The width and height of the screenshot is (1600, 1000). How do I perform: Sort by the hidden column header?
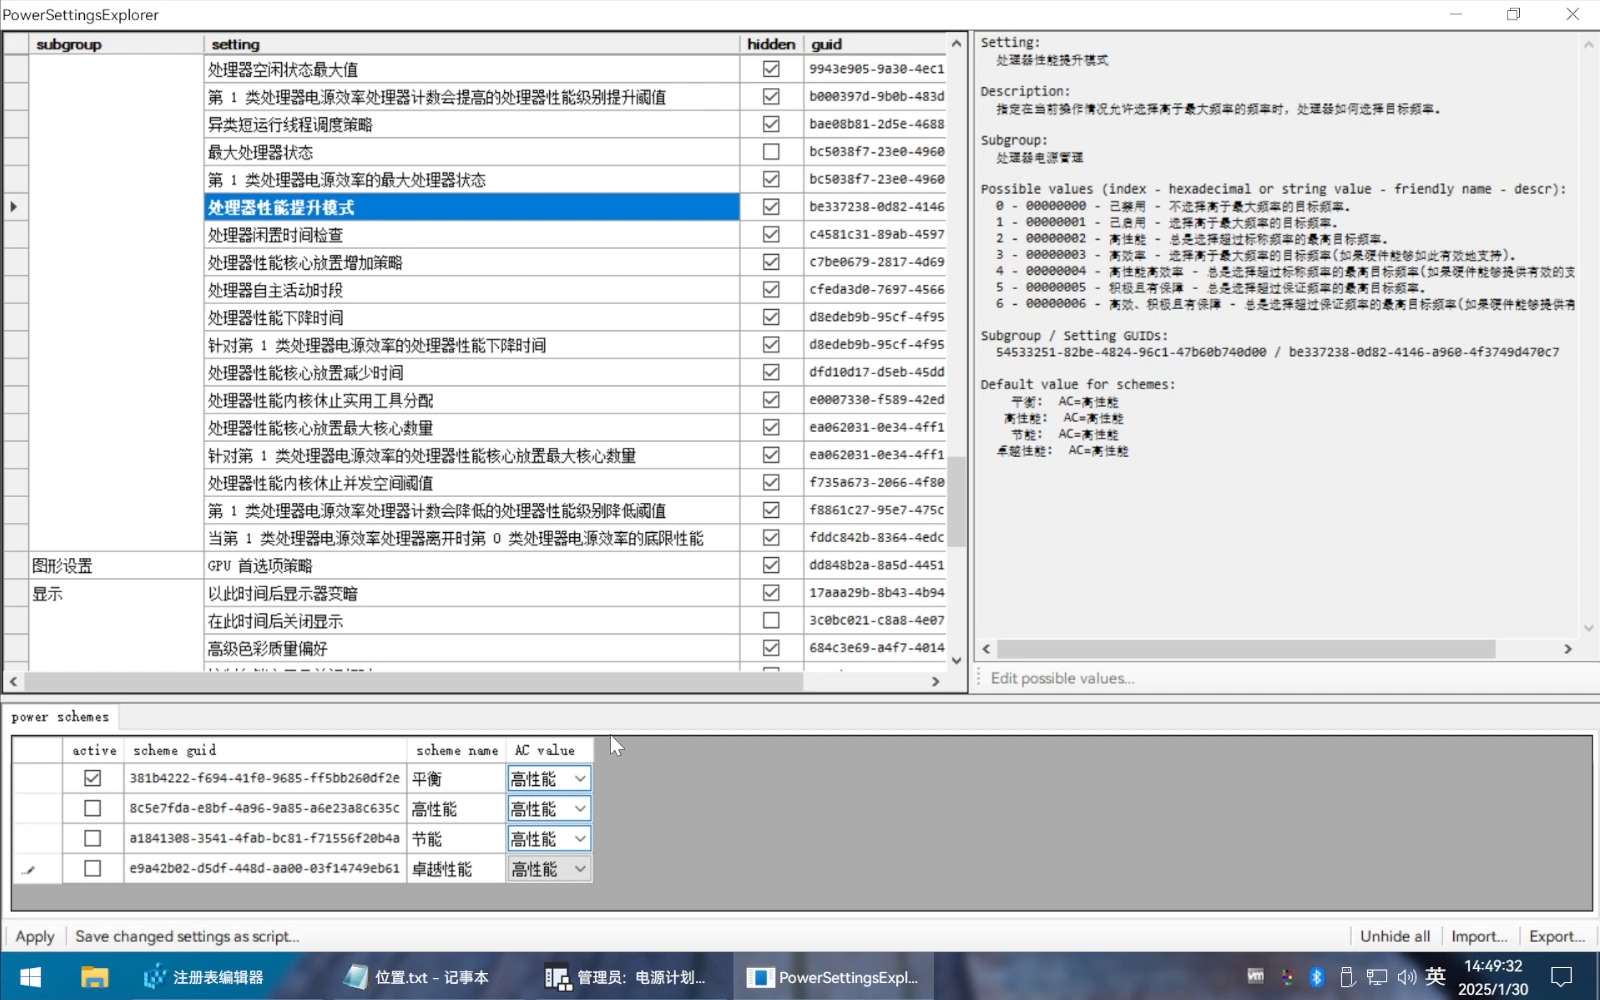771,44
